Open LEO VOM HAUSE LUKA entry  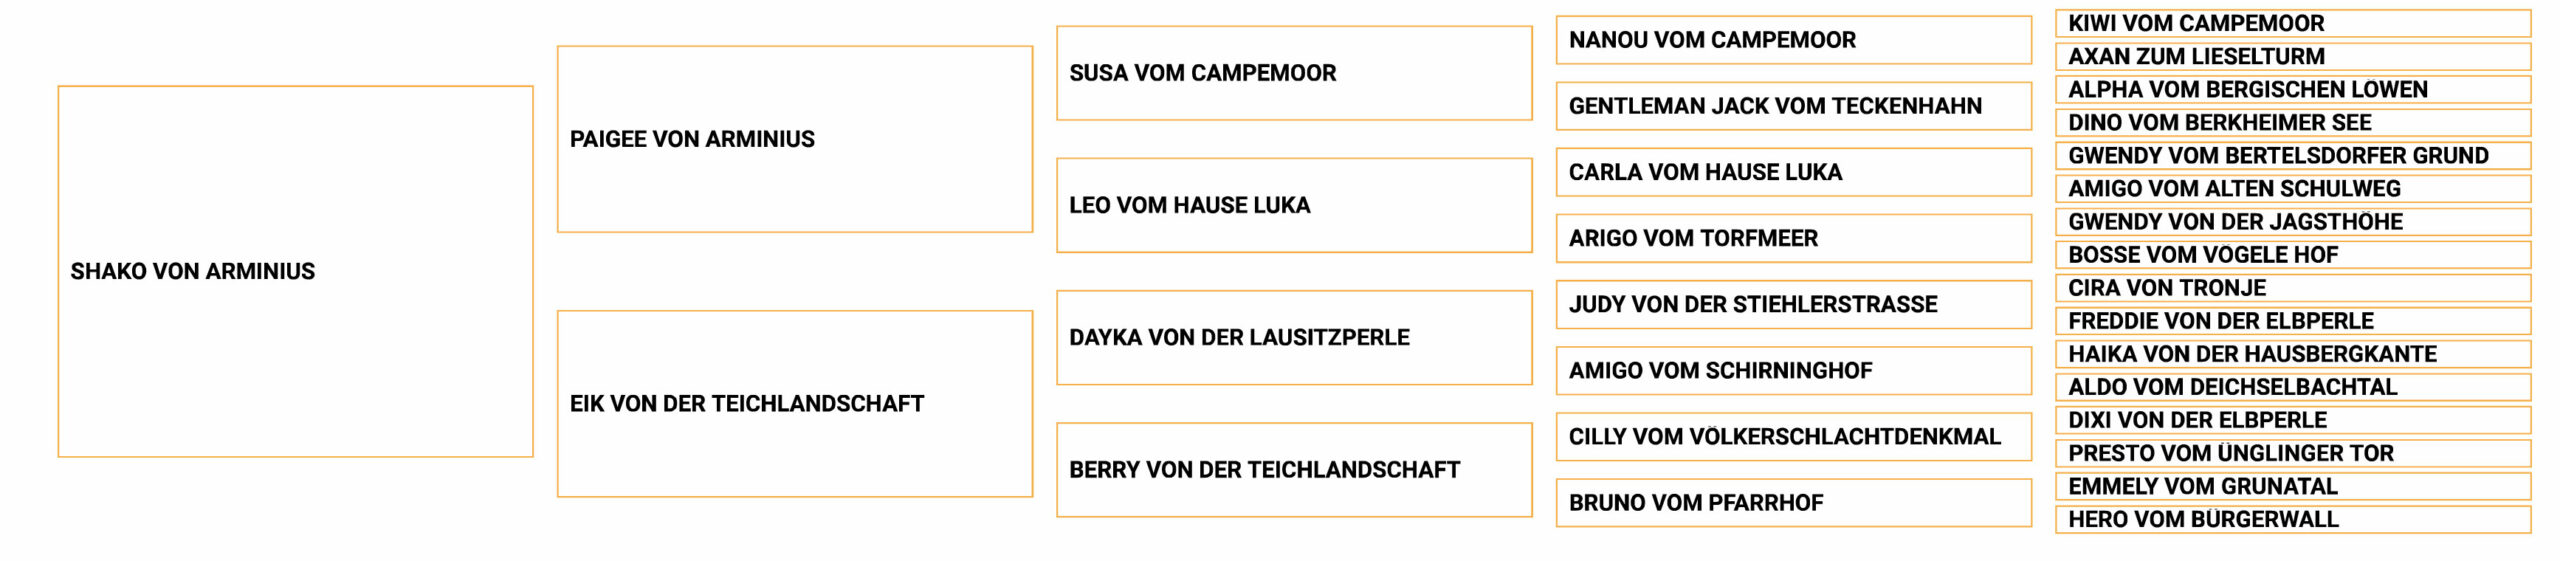[x=1294, y=205]
